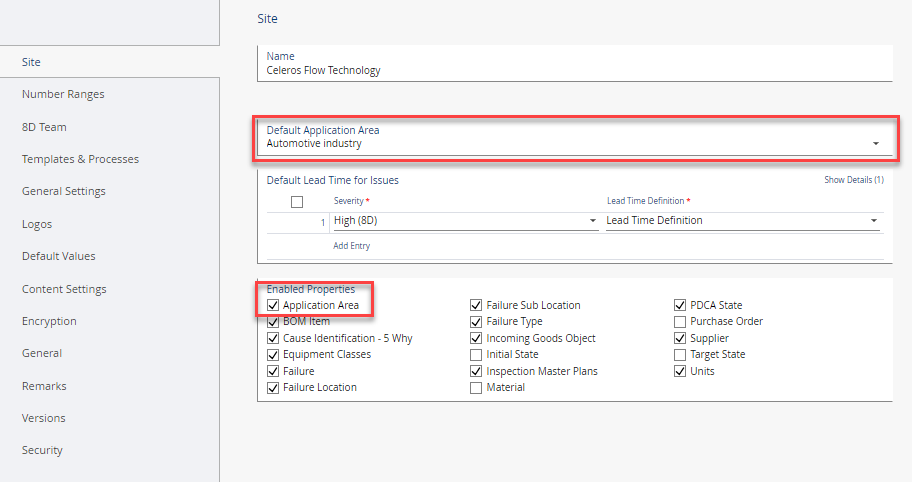
Task: Enable the Initial State checkbox
Action: pos(476,354)
